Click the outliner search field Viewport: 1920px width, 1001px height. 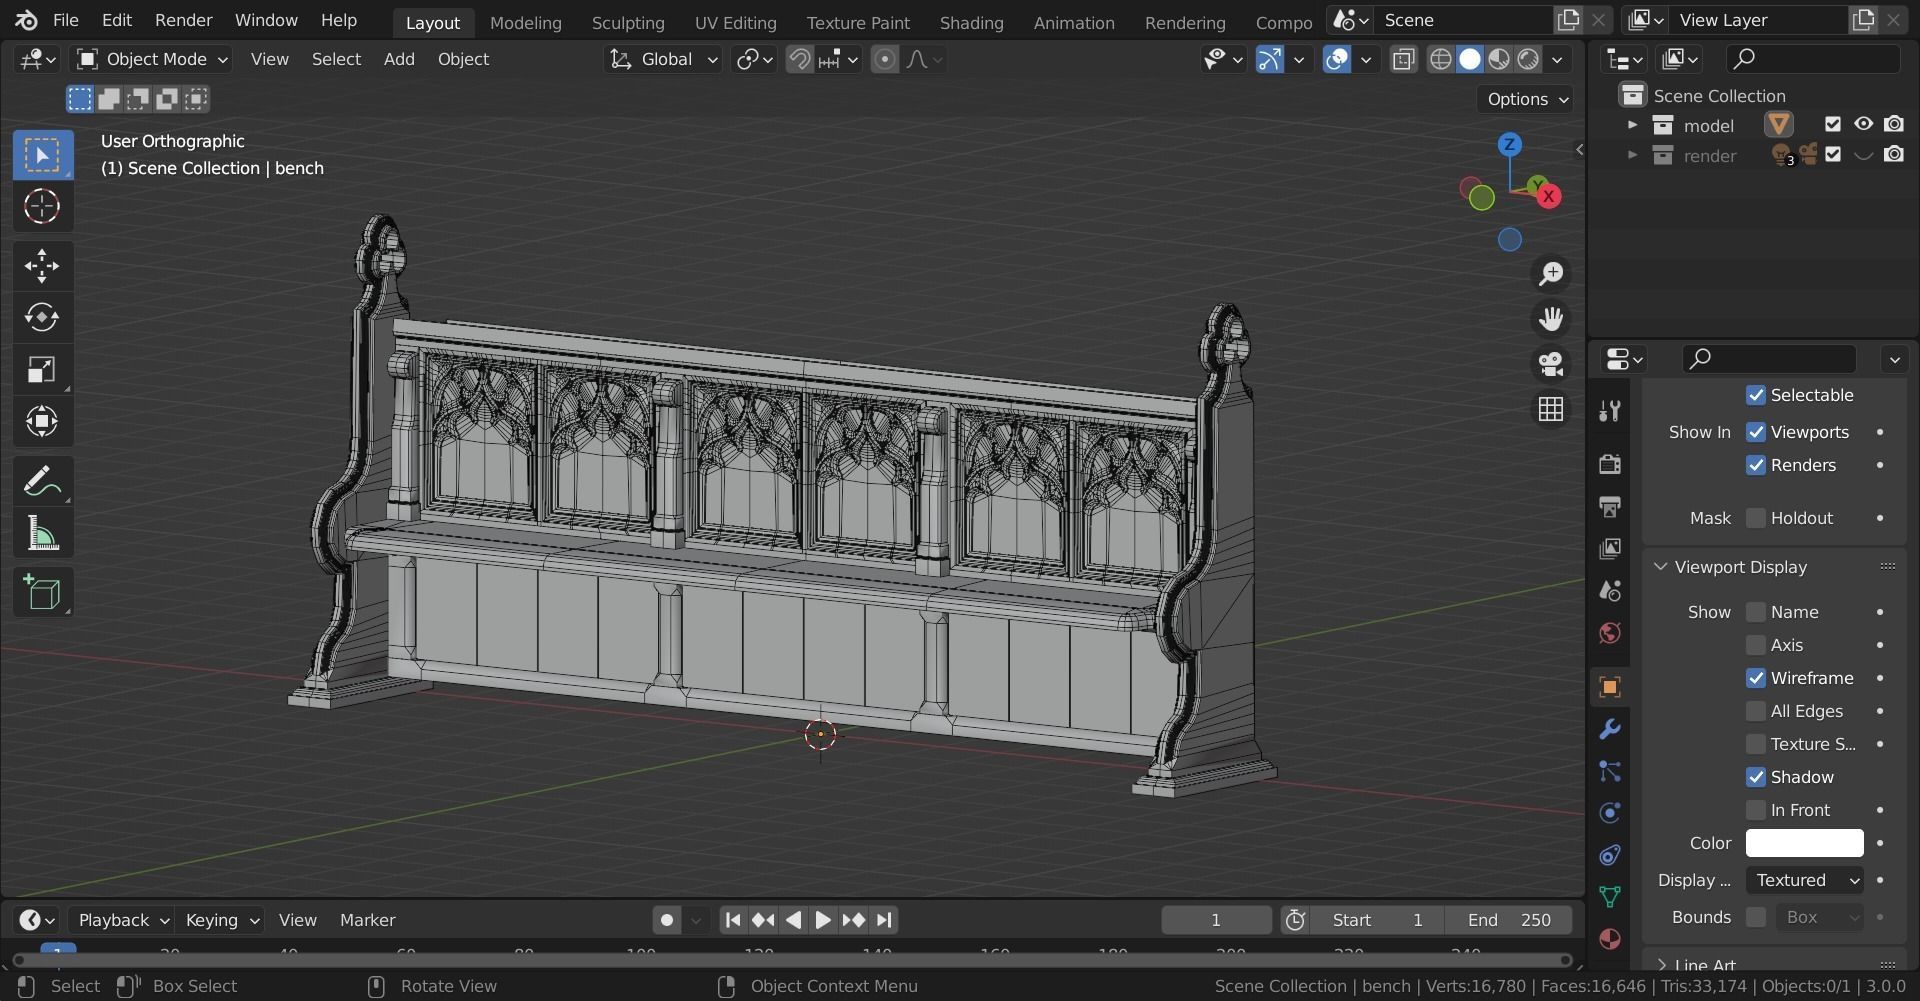(x=1813, y=59)
